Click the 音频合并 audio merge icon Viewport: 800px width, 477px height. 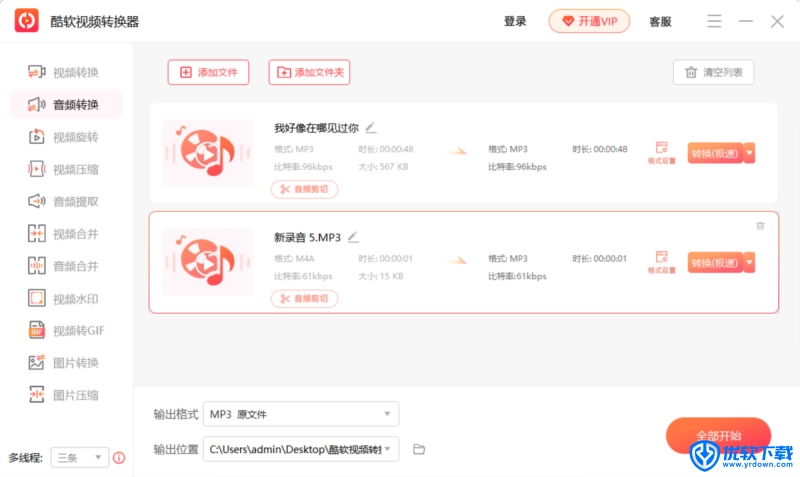pos(37,266)
